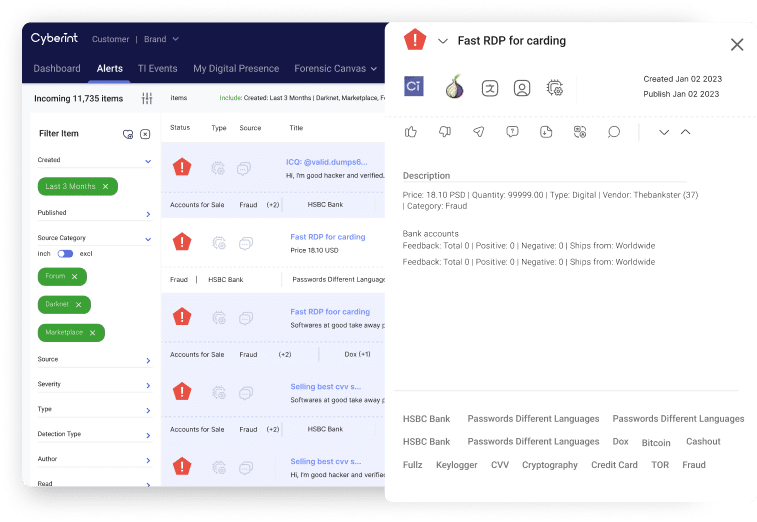Click the Customer label in header
757x522 pixels.
tap(111, 39)
